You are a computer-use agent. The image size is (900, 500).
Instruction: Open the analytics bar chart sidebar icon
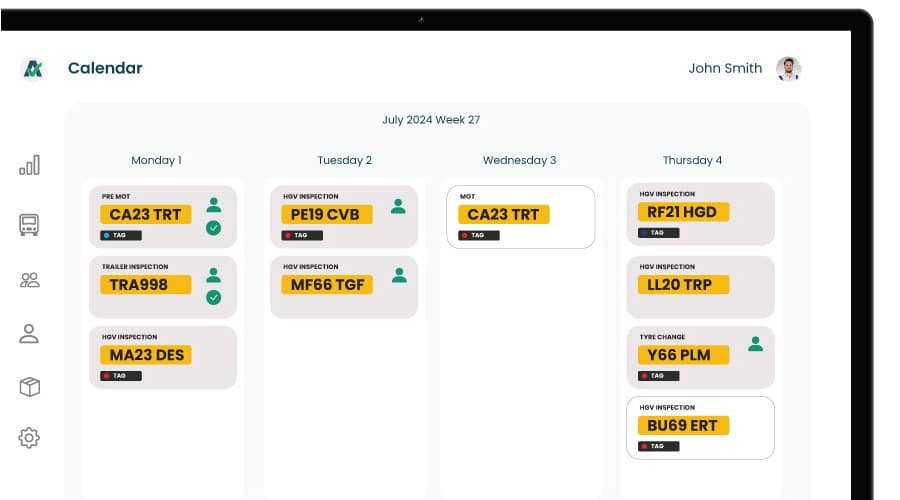point(29,165)
